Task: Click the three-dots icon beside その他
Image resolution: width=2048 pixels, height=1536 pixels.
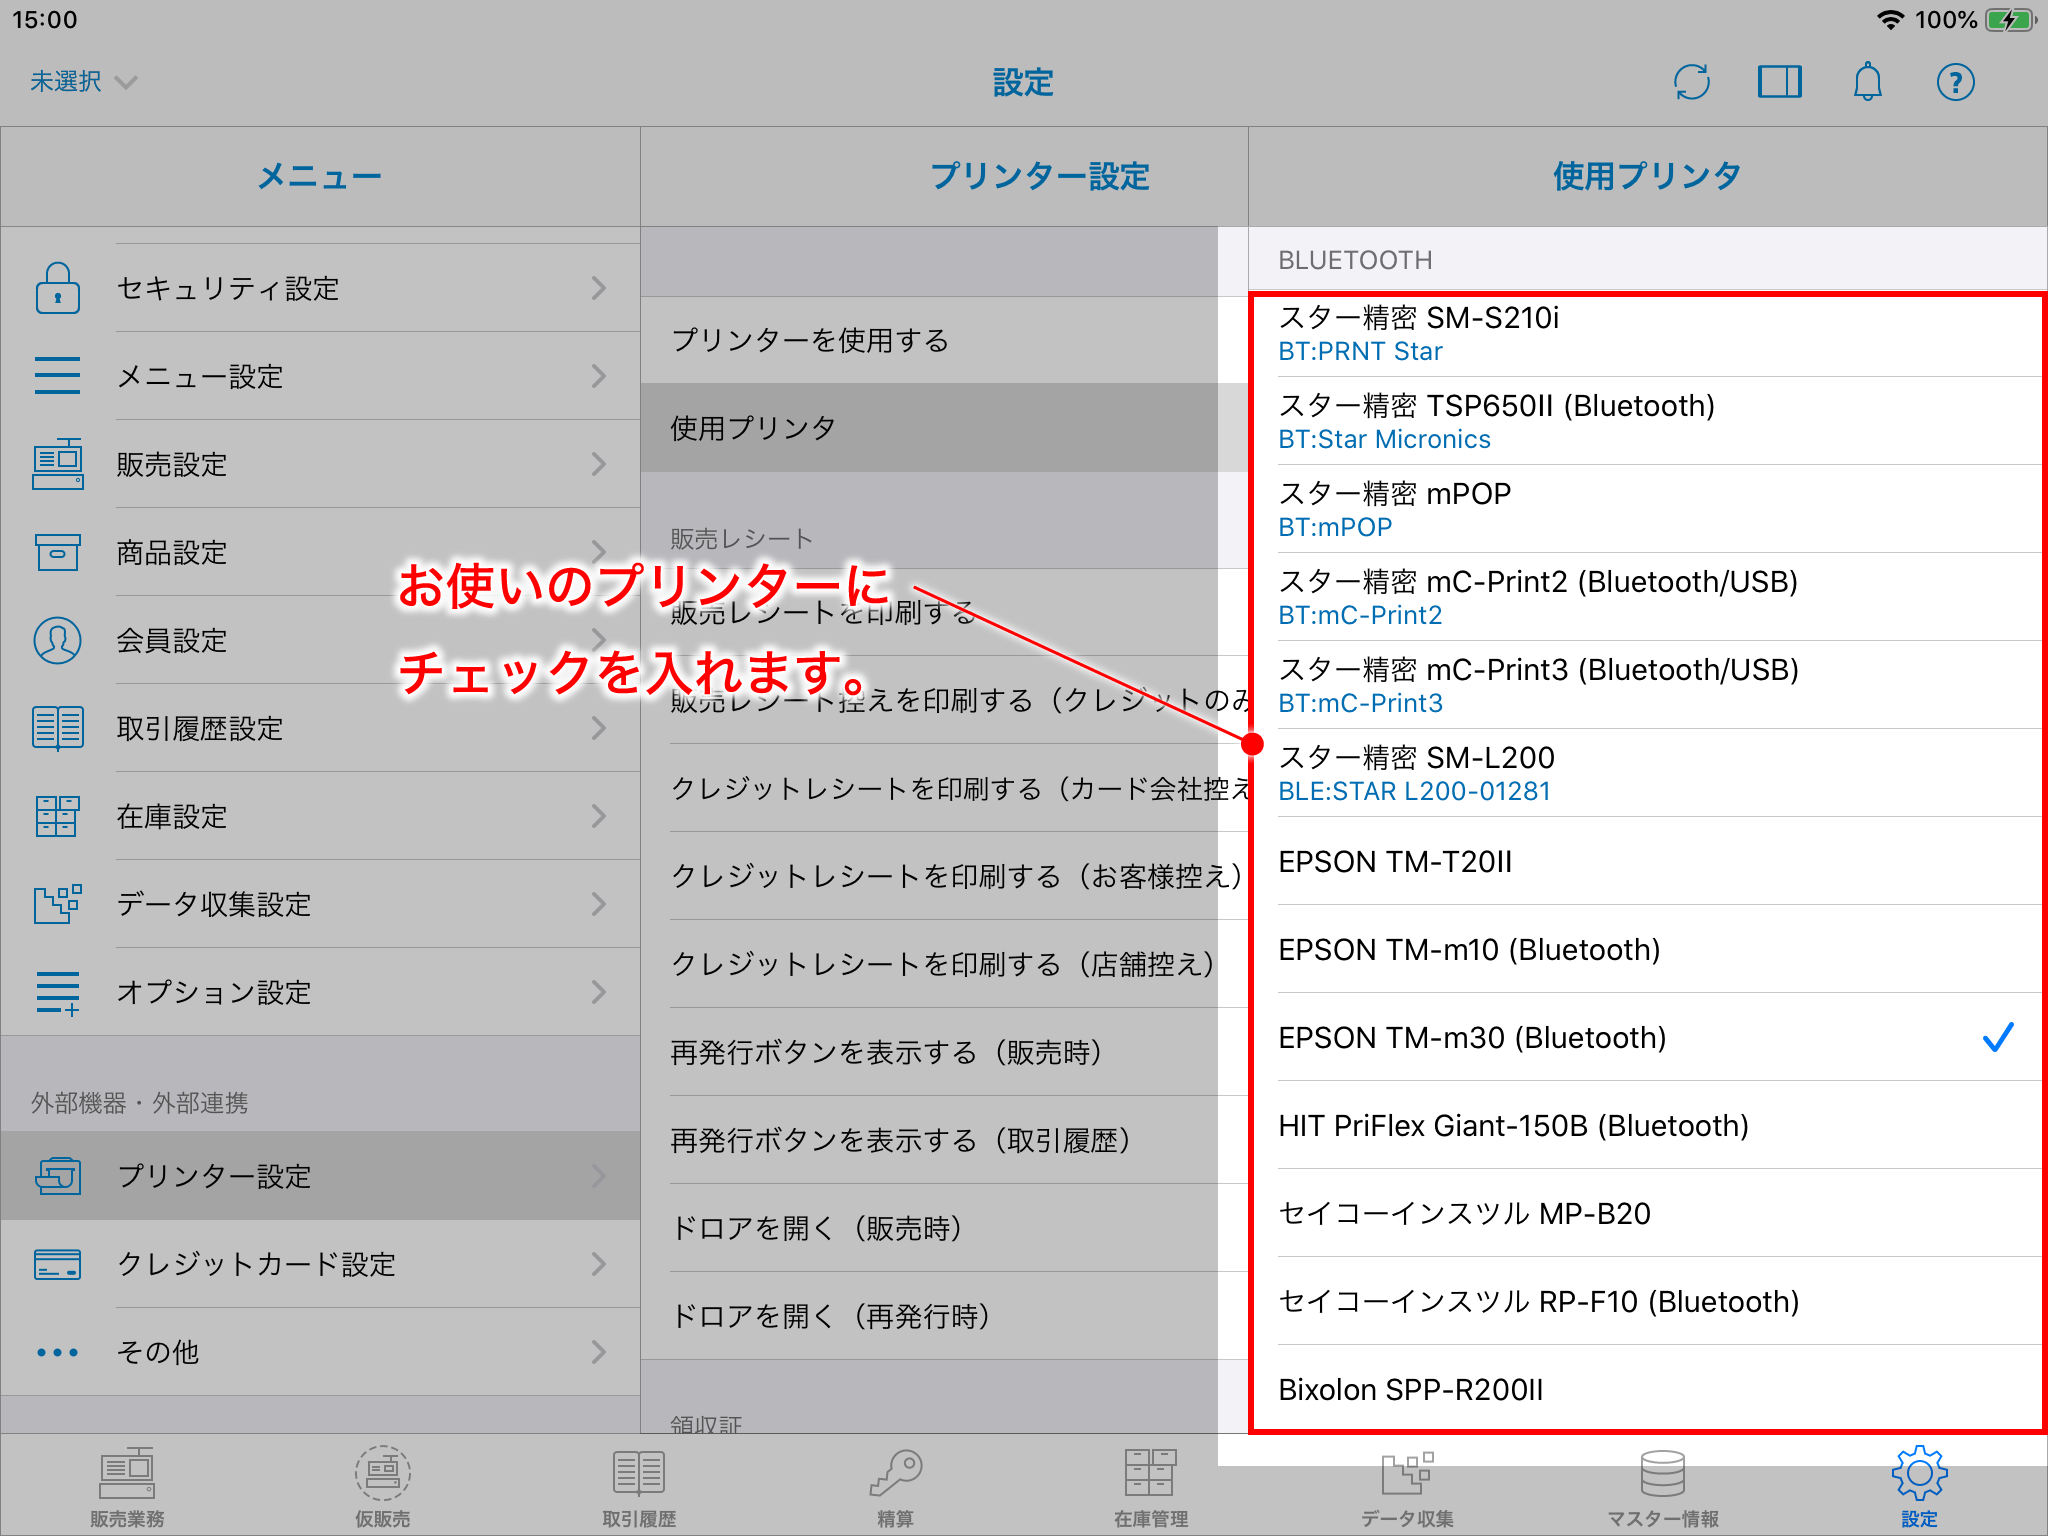Action: (x=58, y=1352)
